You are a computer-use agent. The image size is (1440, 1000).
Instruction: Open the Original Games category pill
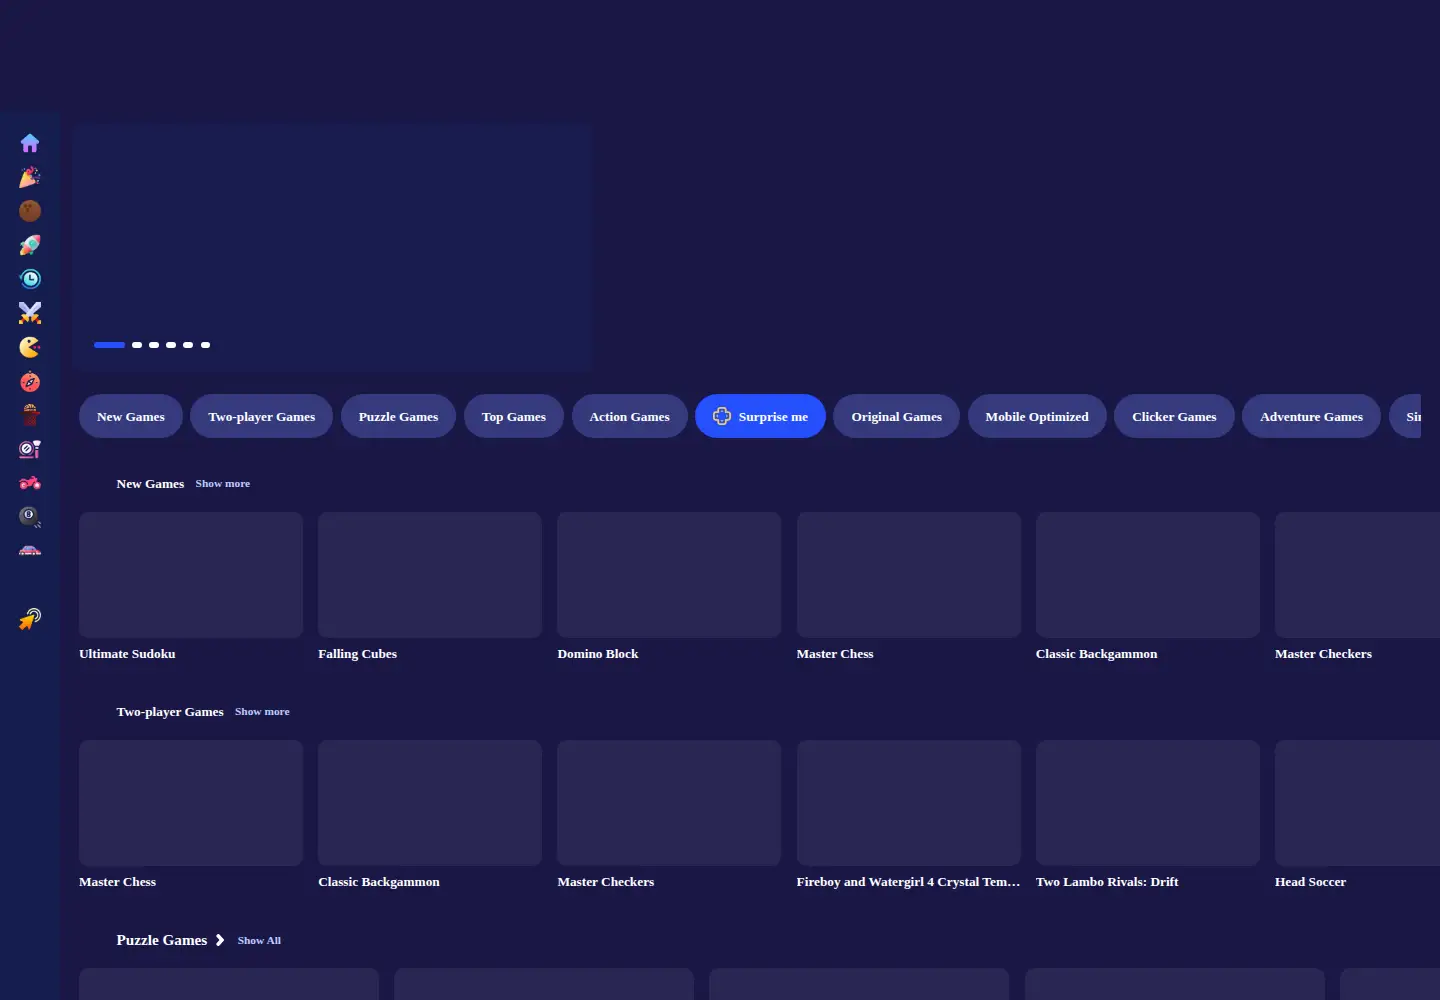[897, 416]
